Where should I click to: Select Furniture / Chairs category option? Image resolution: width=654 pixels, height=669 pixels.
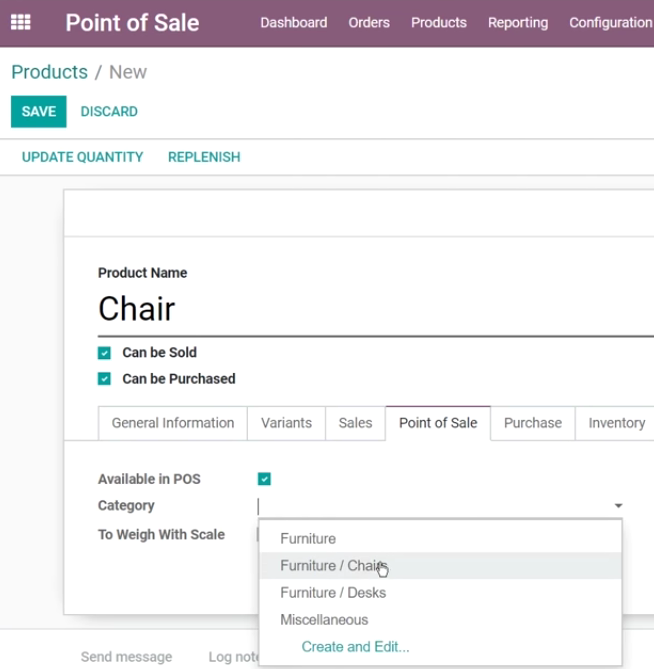tap(440, 566)
